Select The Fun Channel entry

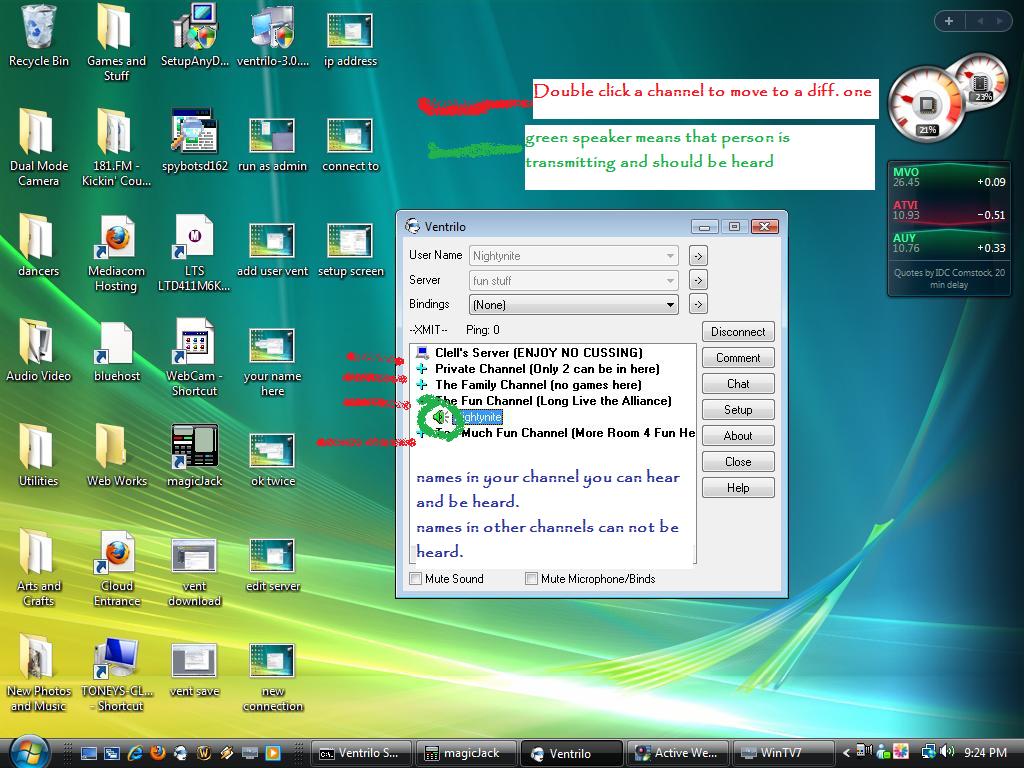tap(553, 401)
